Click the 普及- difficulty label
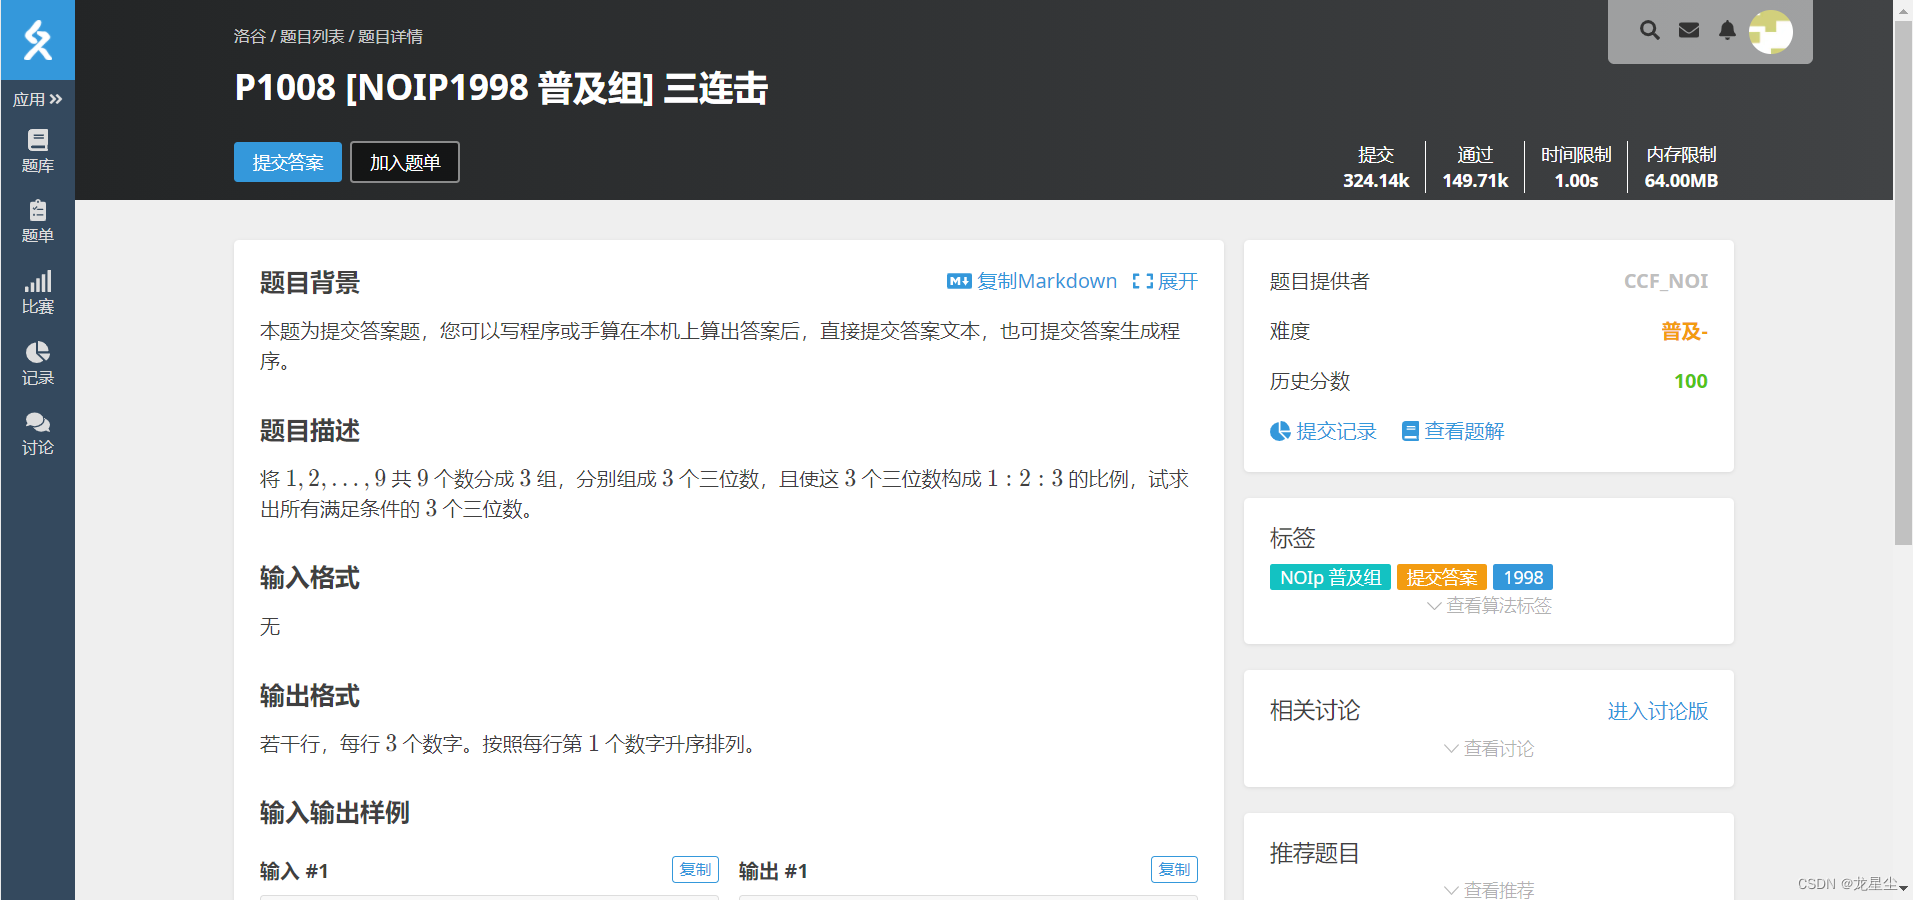1913x900 pixels. click(1684, 331)
